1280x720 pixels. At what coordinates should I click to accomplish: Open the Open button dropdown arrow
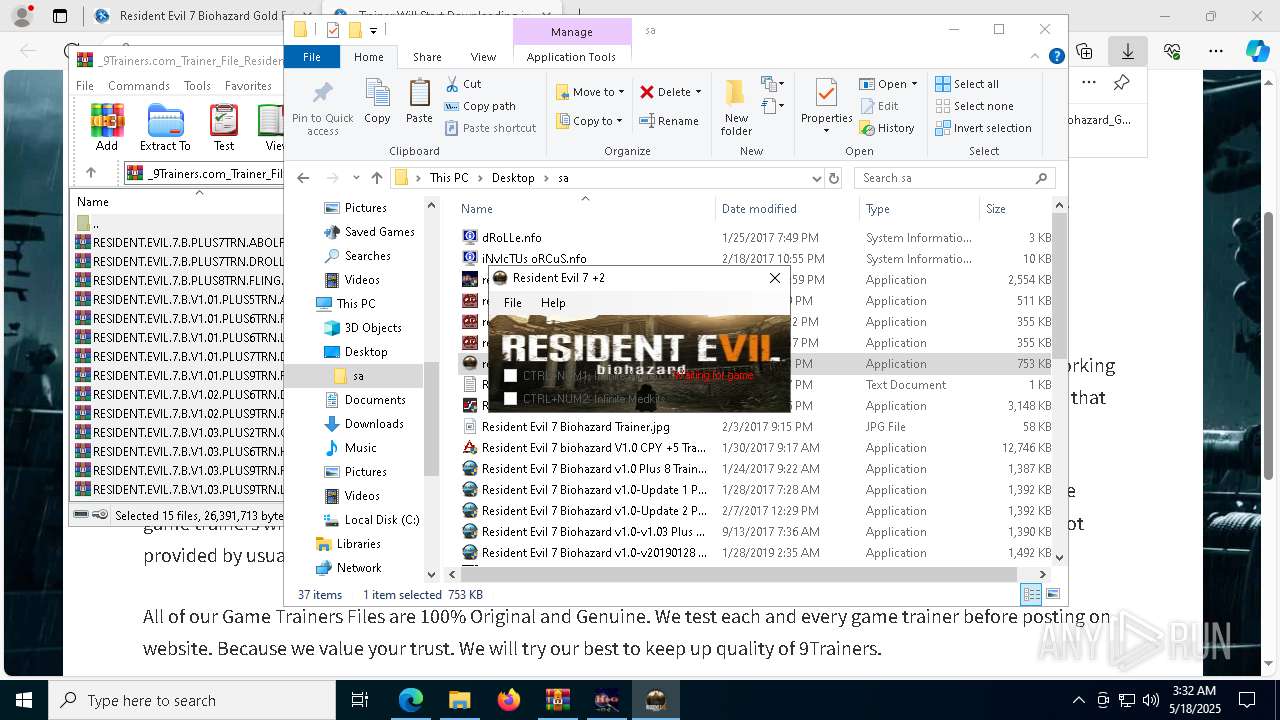click(x=914, y=84)
